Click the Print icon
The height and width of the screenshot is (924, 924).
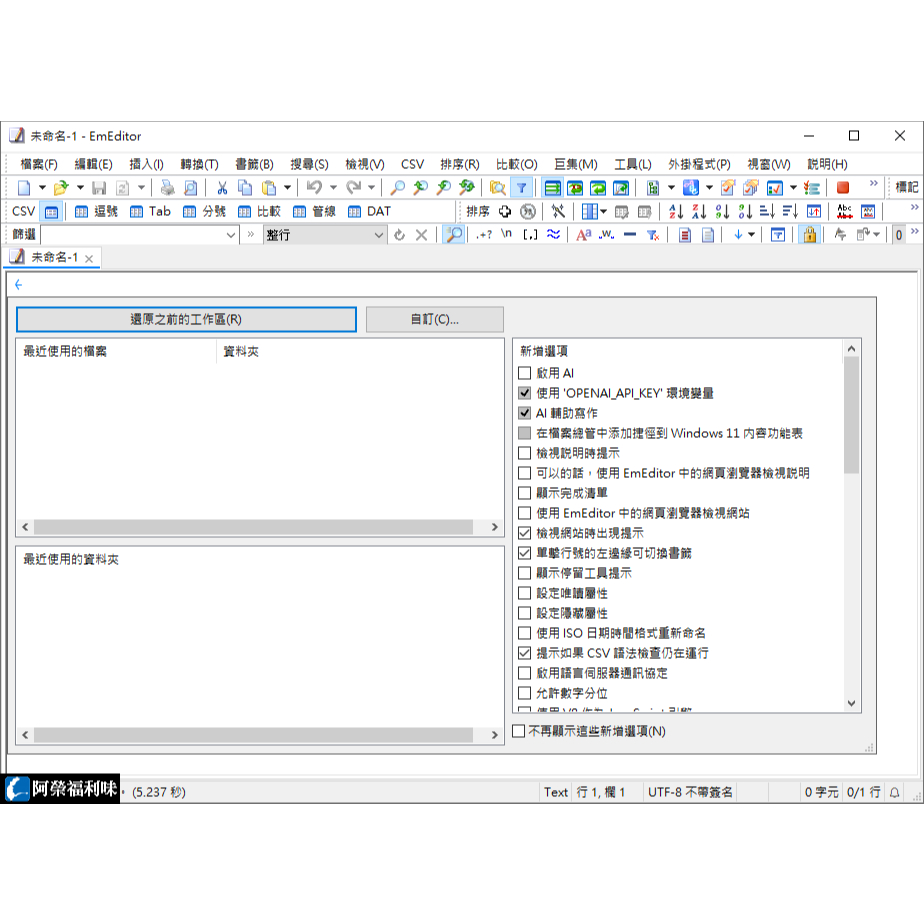pos(168,188)
